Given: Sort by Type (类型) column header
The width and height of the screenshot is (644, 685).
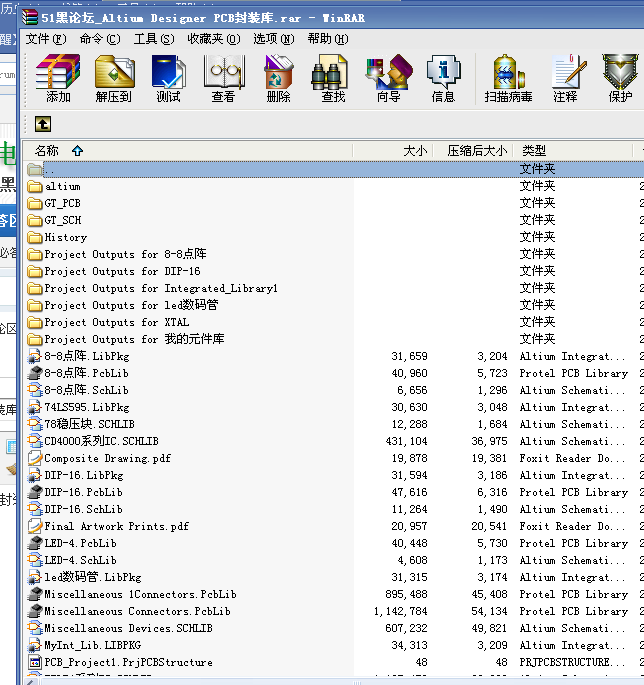Looking at the screenshot, I should tap(572, 151).
